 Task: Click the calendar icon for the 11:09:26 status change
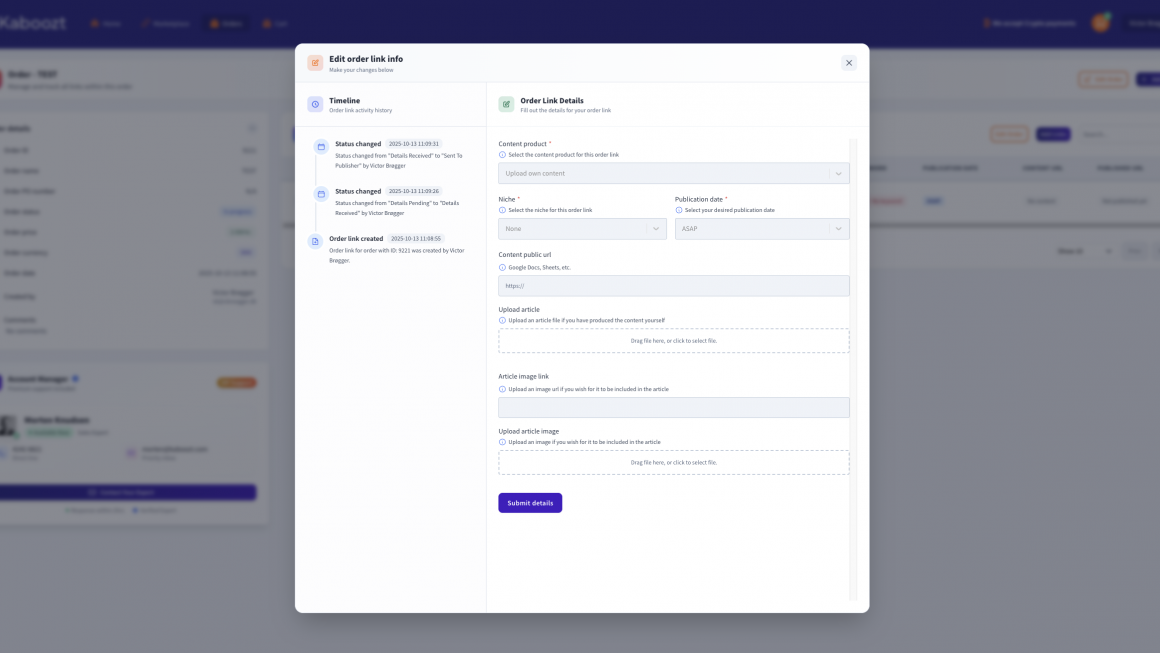coord(321,194)
